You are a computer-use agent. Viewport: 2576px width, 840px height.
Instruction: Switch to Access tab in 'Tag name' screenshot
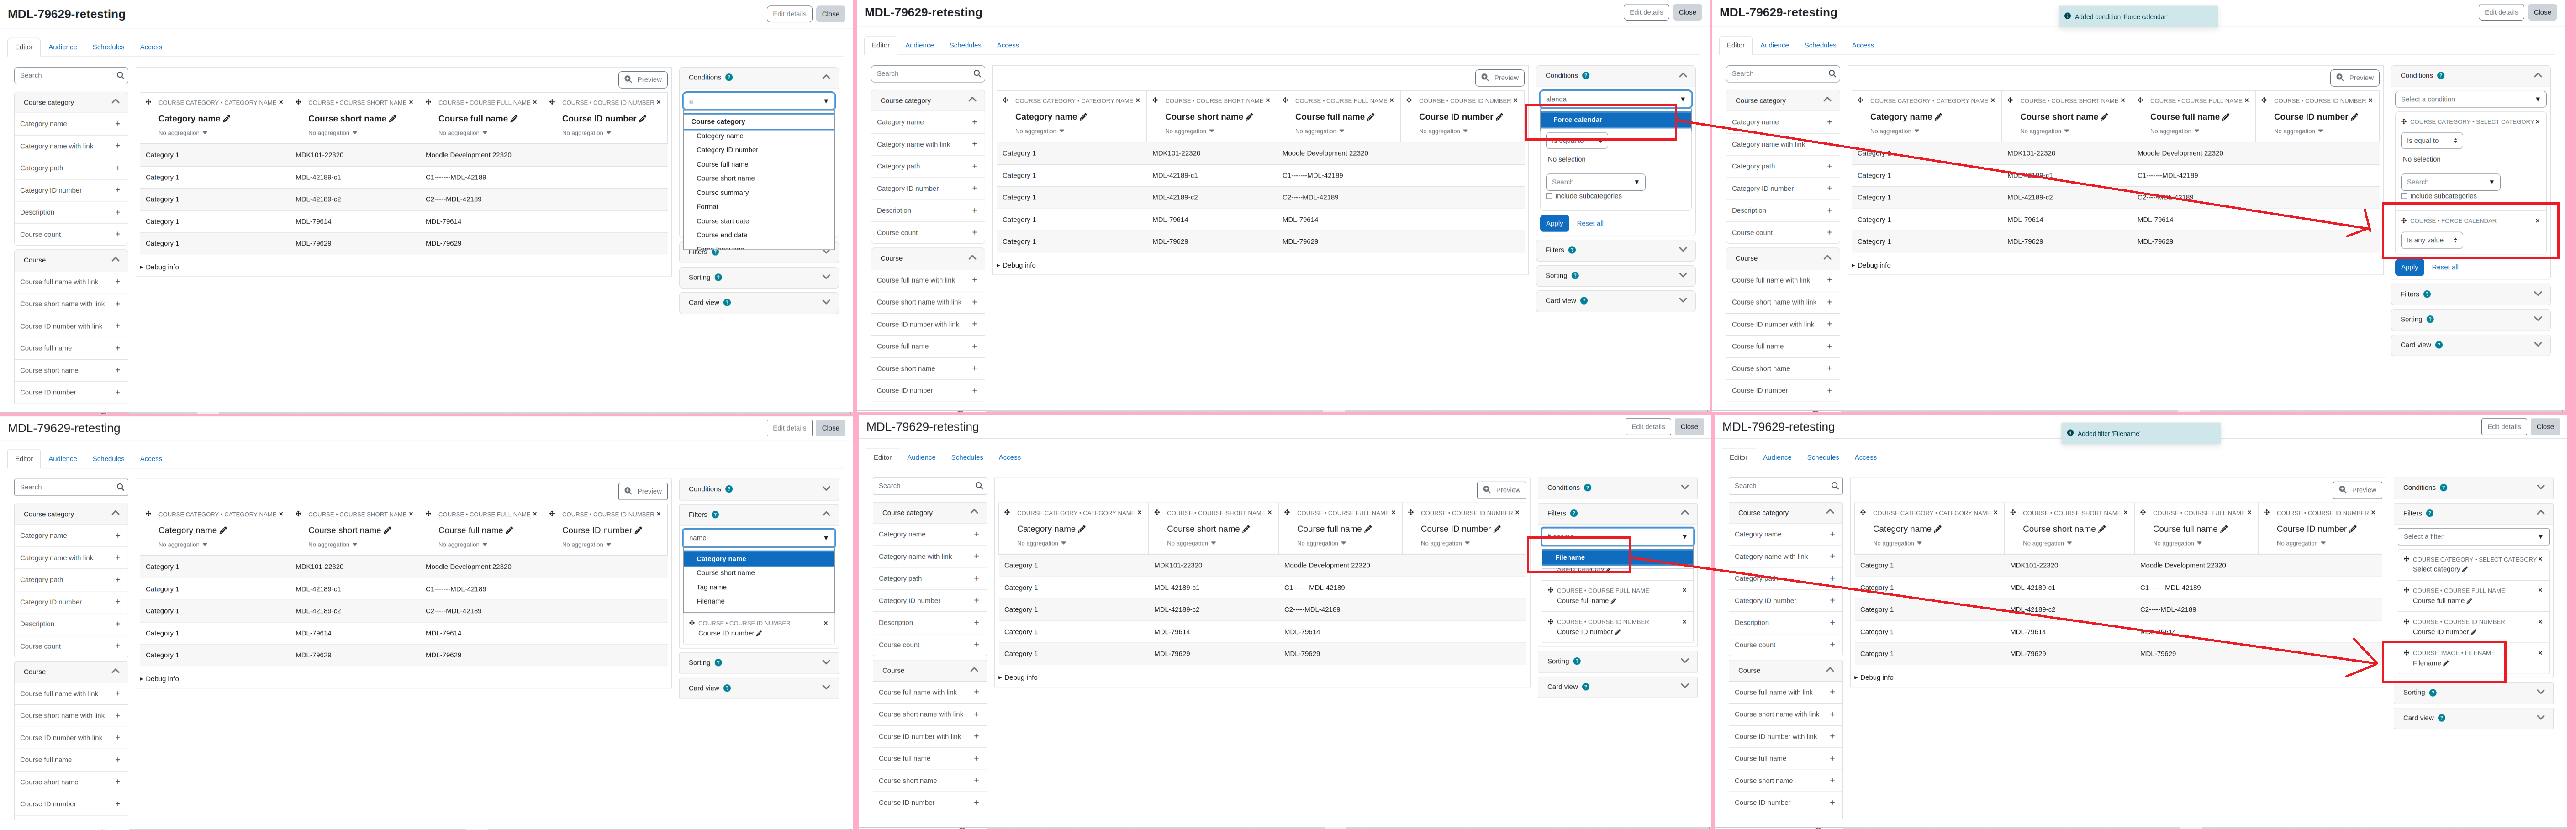click(x=151, y=459)
